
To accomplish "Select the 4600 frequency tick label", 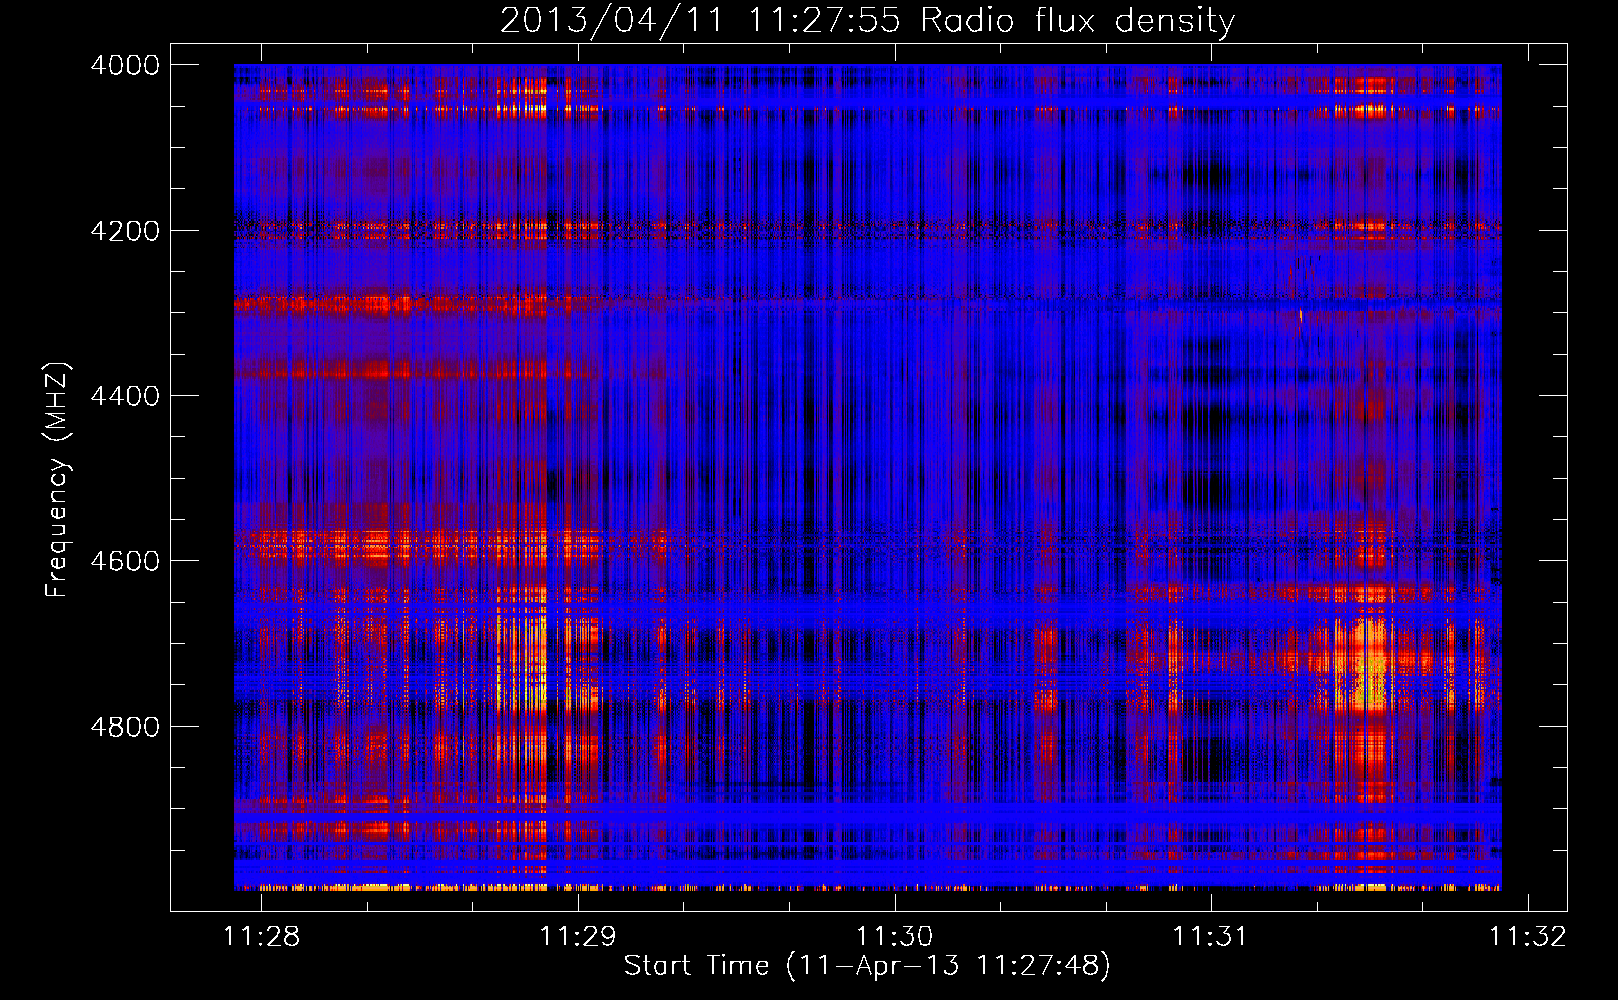I will click(125, 561).
